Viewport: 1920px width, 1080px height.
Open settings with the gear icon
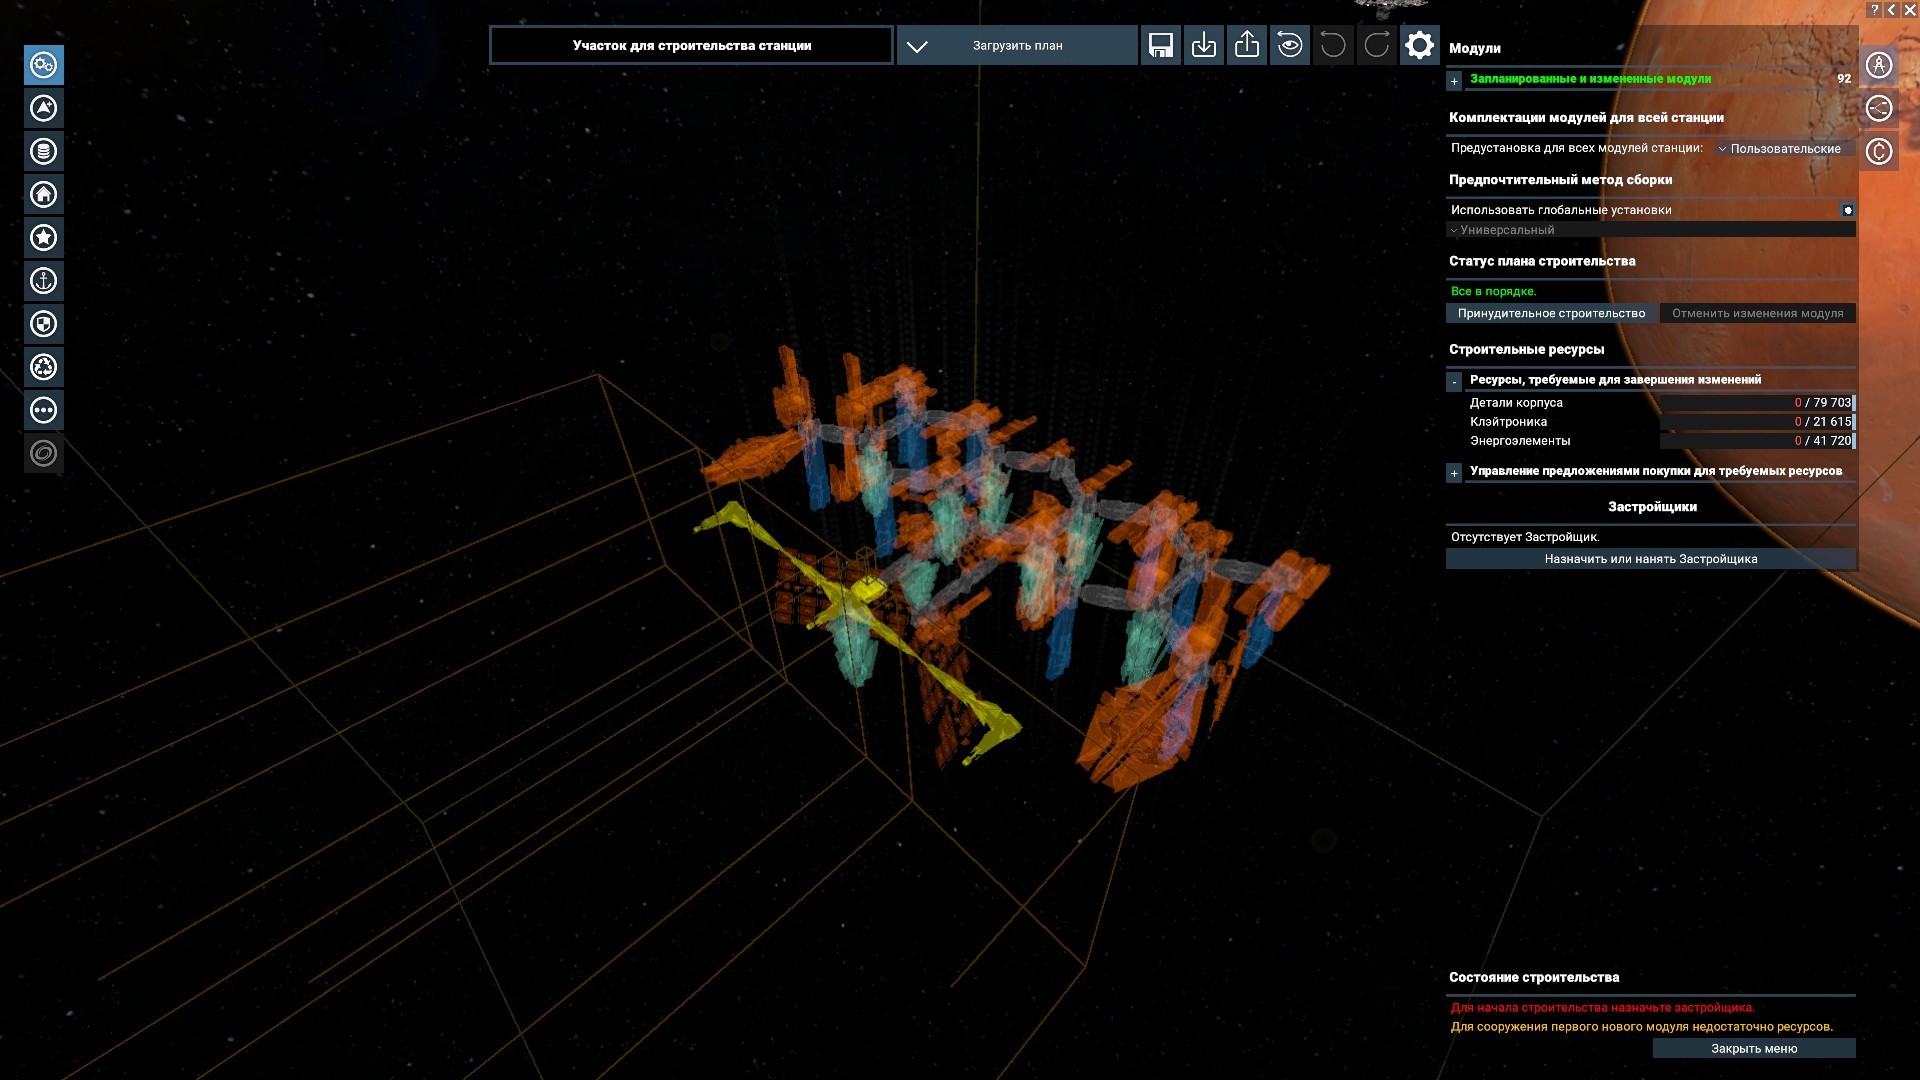coord(1419,46)
